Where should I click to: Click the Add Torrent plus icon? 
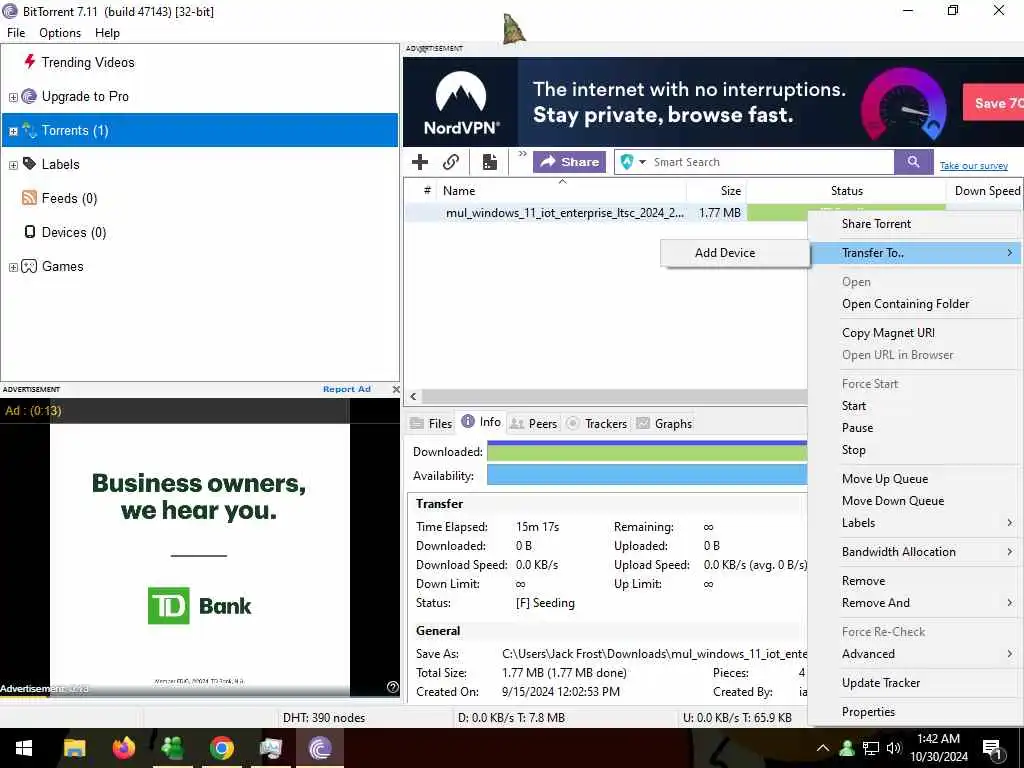click(420, 162)
